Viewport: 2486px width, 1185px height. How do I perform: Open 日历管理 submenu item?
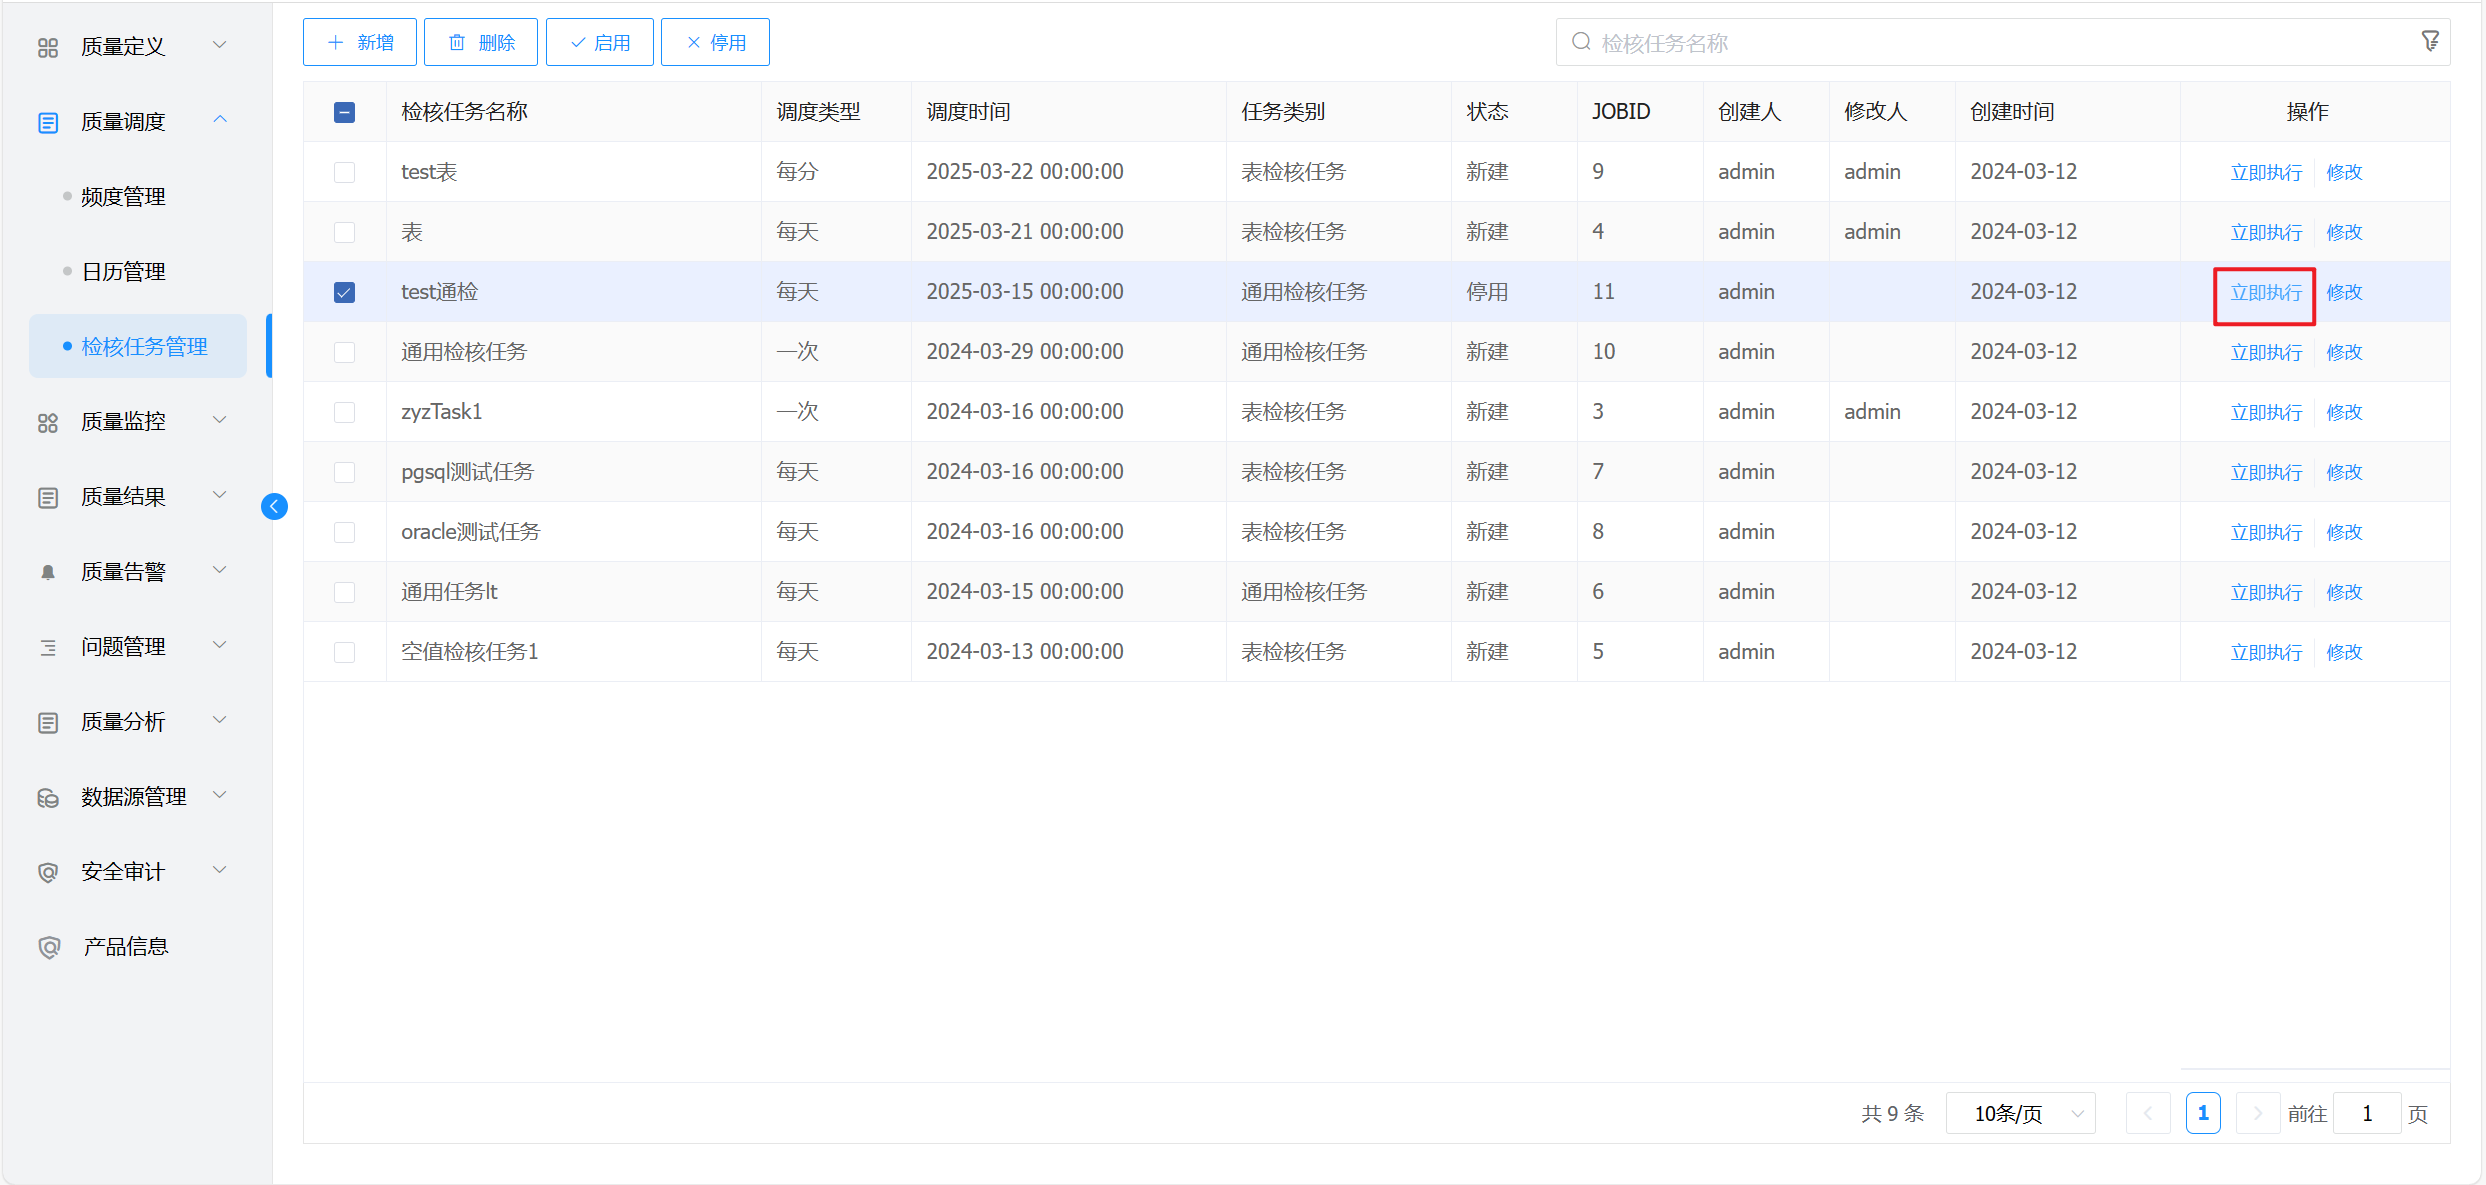tap(123, 272)
